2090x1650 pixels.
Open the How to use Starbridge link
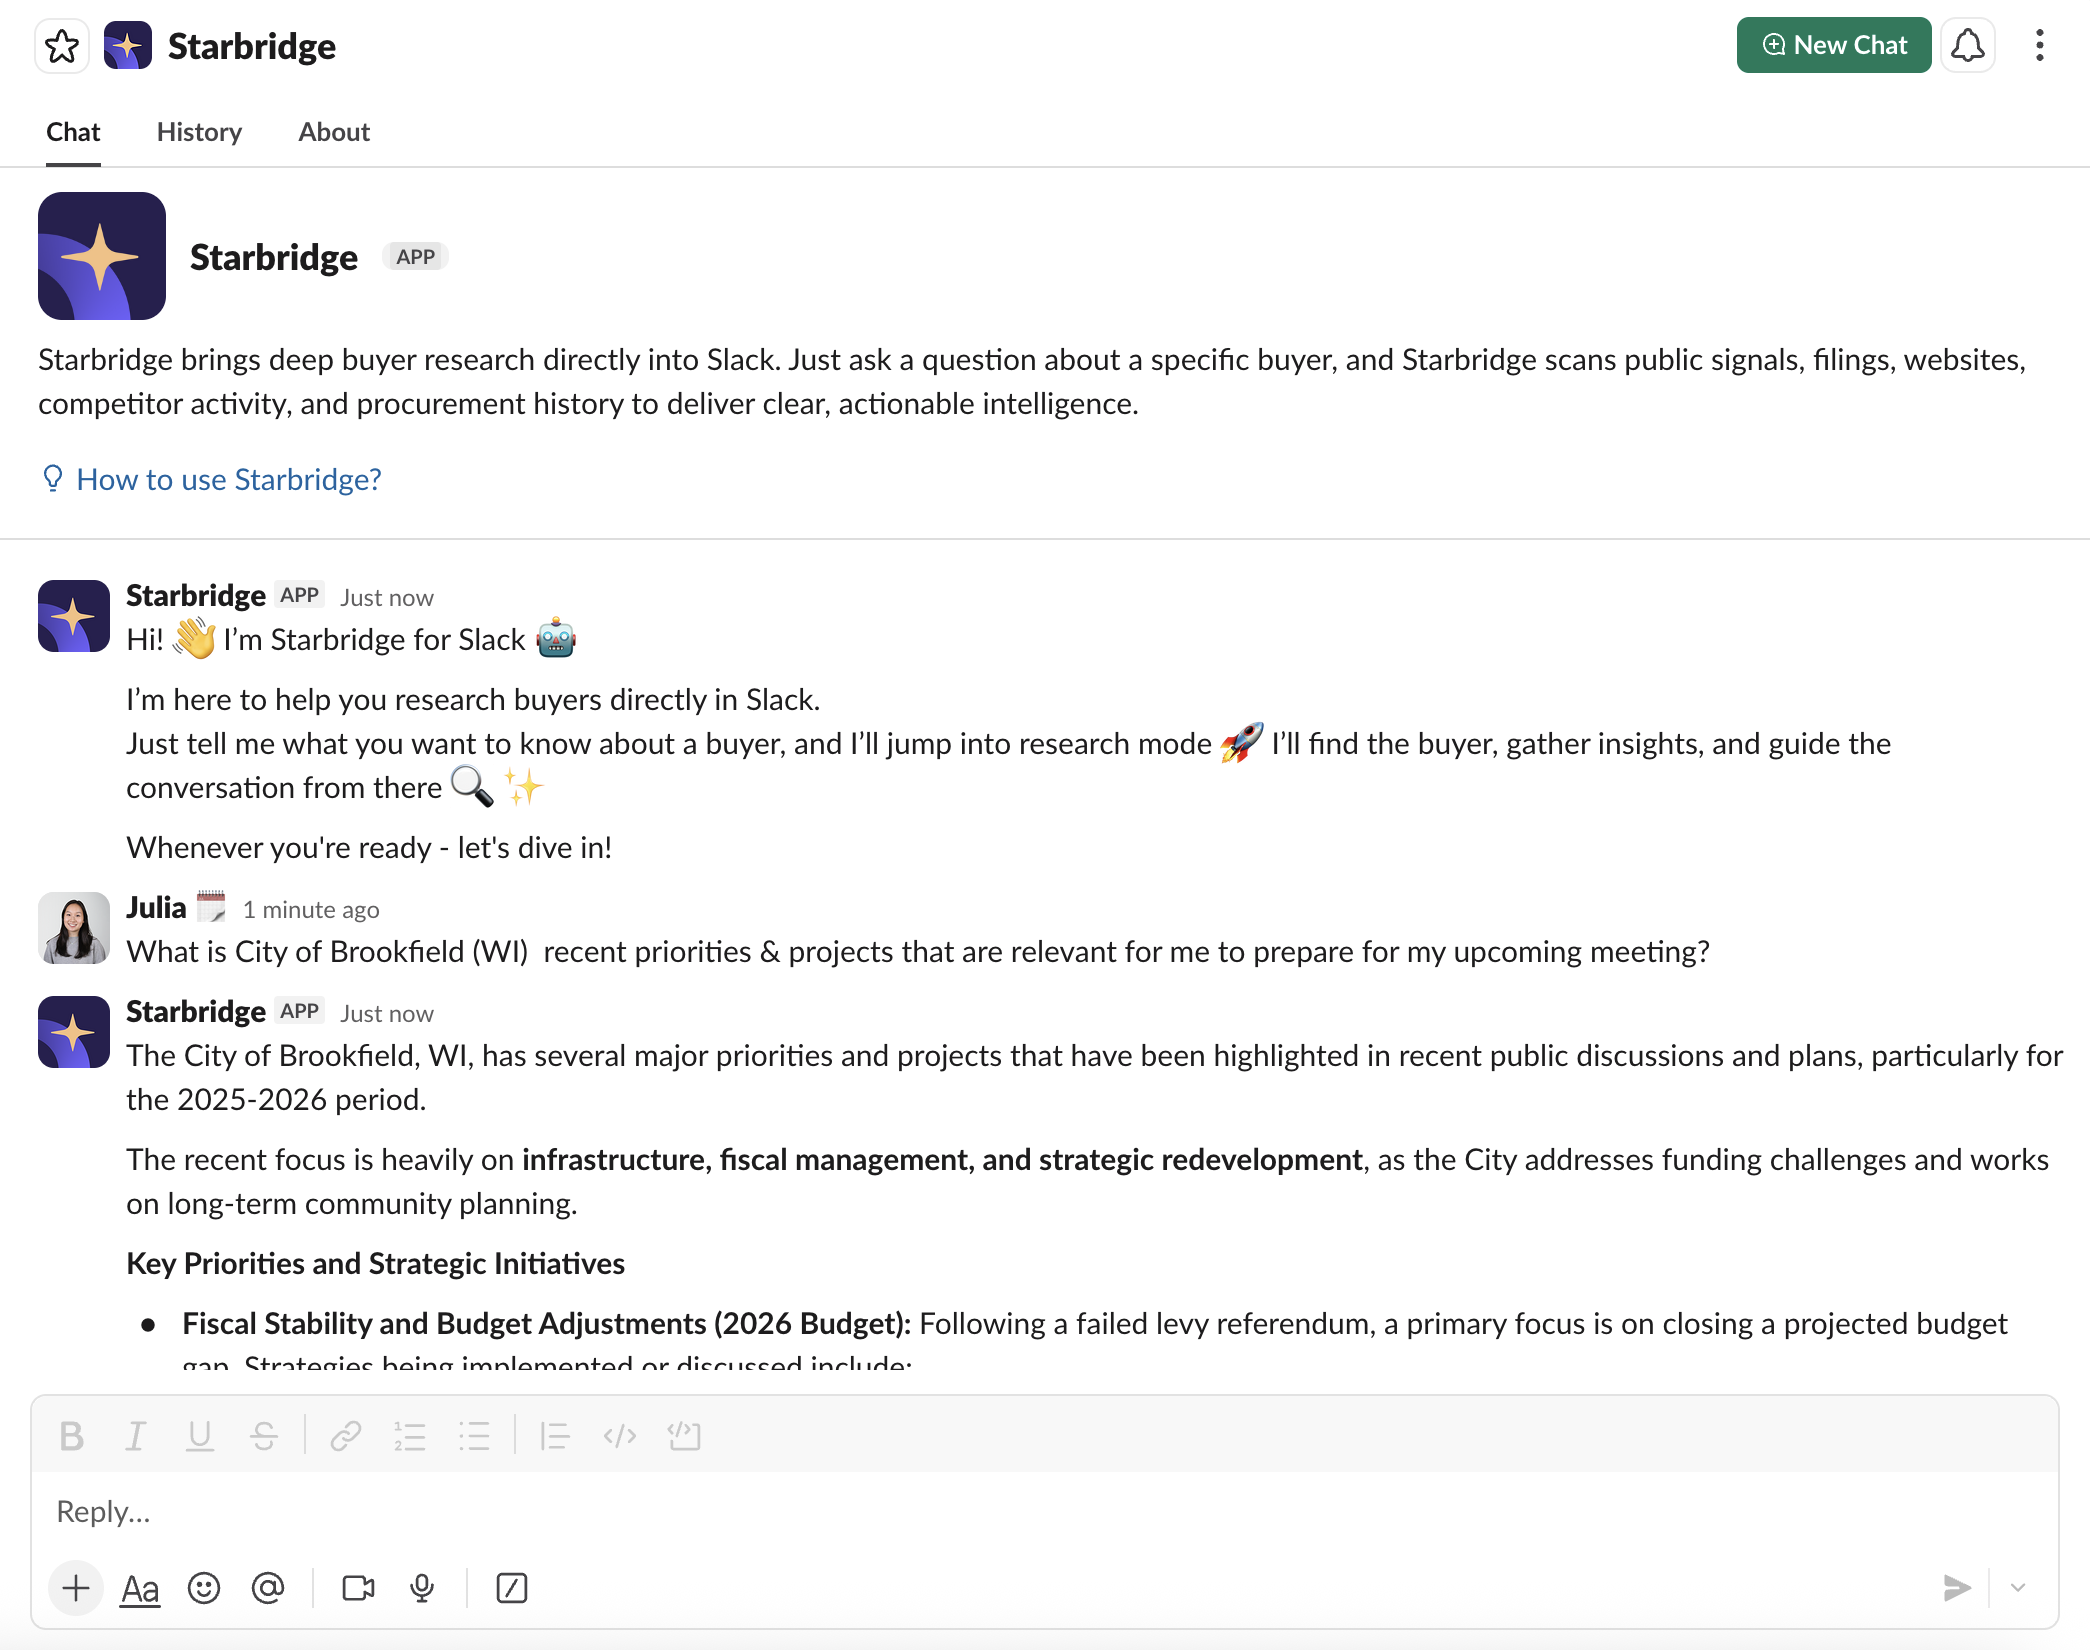[x=228, y=479]
